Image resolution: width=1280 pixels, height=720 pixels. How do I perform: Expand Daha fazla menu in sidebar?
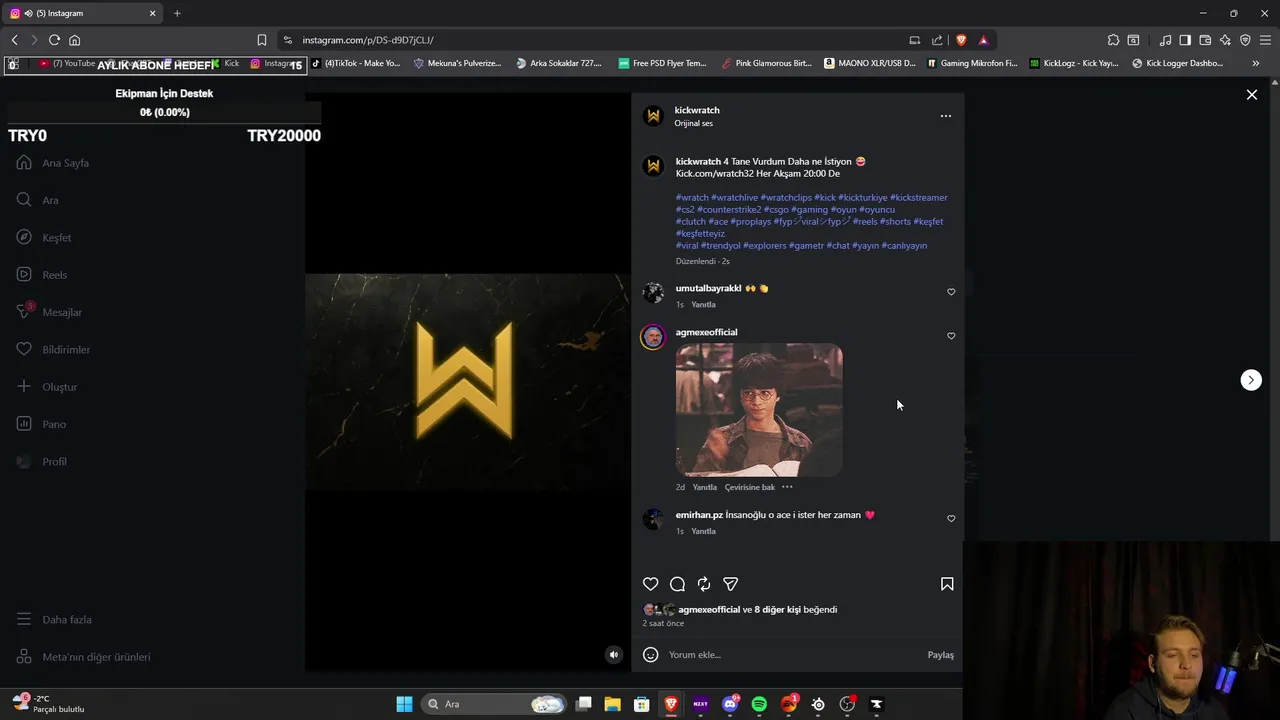[x=54, y=620]
